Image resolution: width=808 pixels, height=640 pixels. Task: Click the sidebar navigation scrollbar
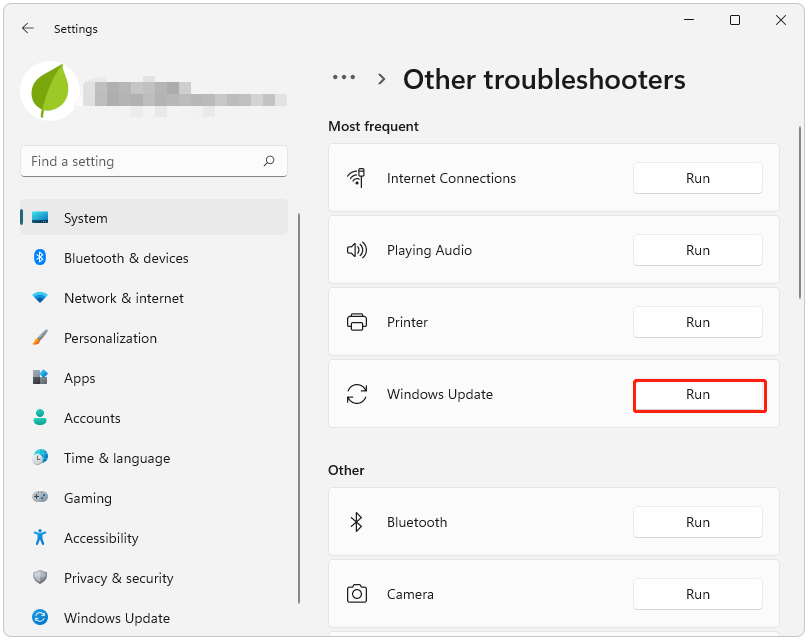coord(299,408)
